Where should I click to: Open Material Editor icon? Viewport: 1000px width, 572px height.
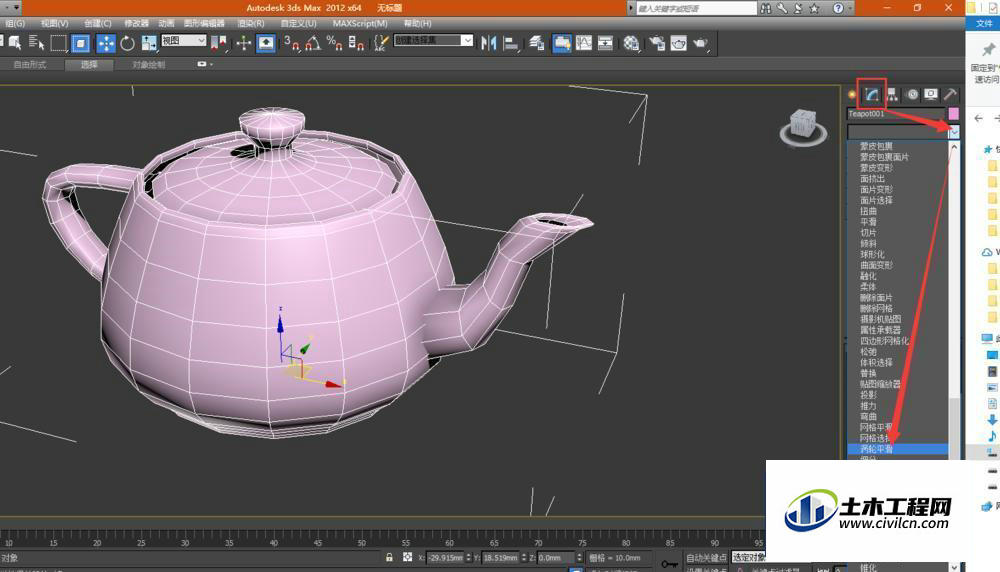point(631,43)
